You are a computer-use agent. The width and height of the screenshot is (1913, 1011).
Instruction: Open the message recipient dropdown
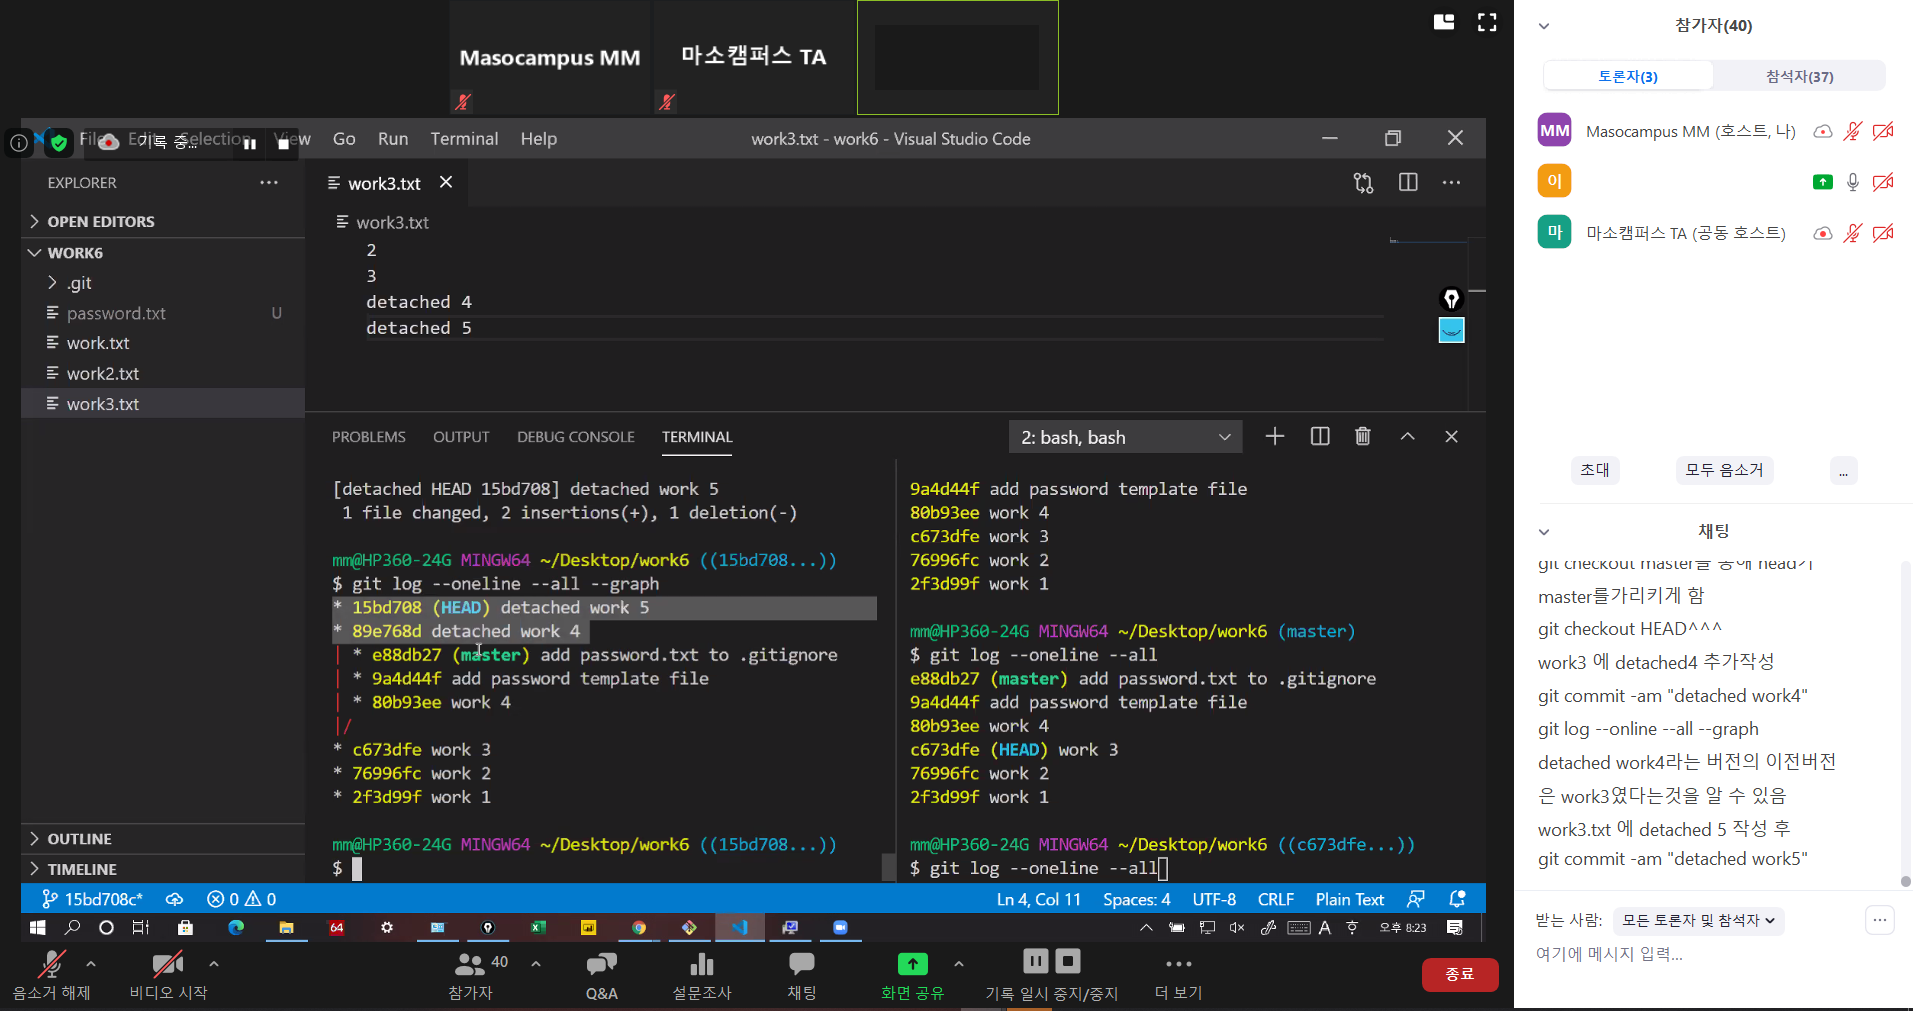(x=1698, y=920)
